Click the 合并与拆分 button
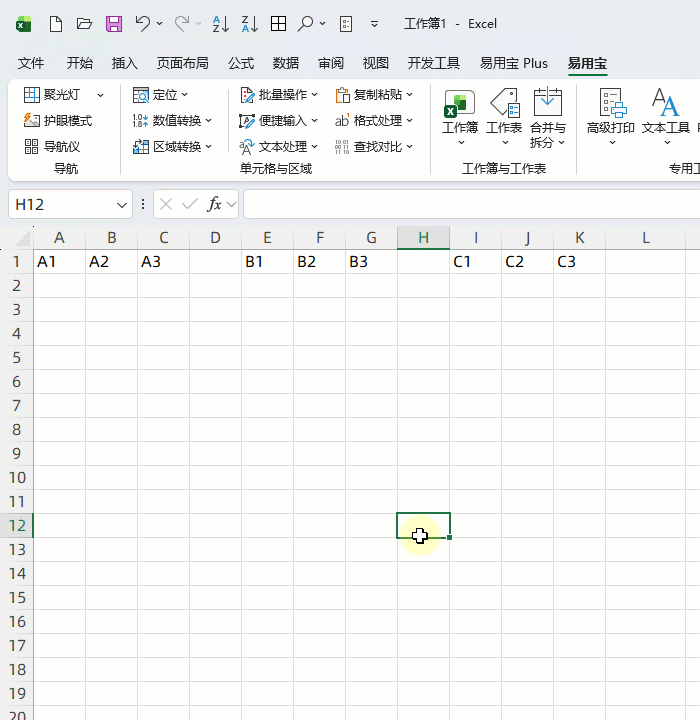This screenshot has width=700, height=720. [547, 116]
